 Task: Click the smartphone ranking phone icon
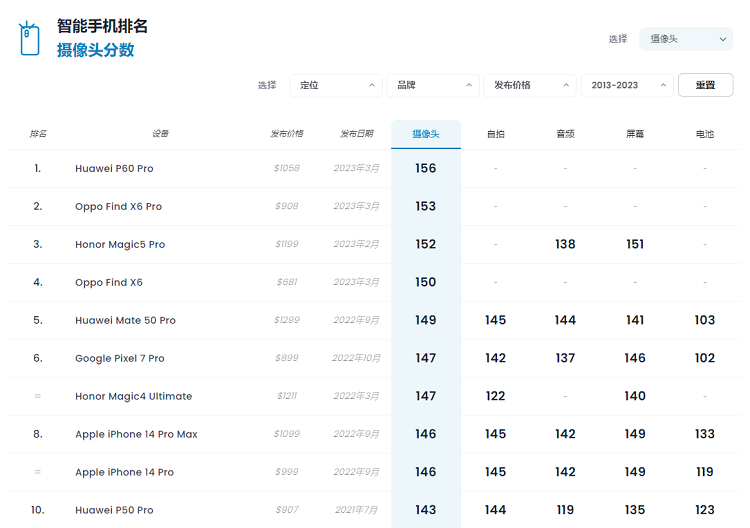[x=29, y=39]
